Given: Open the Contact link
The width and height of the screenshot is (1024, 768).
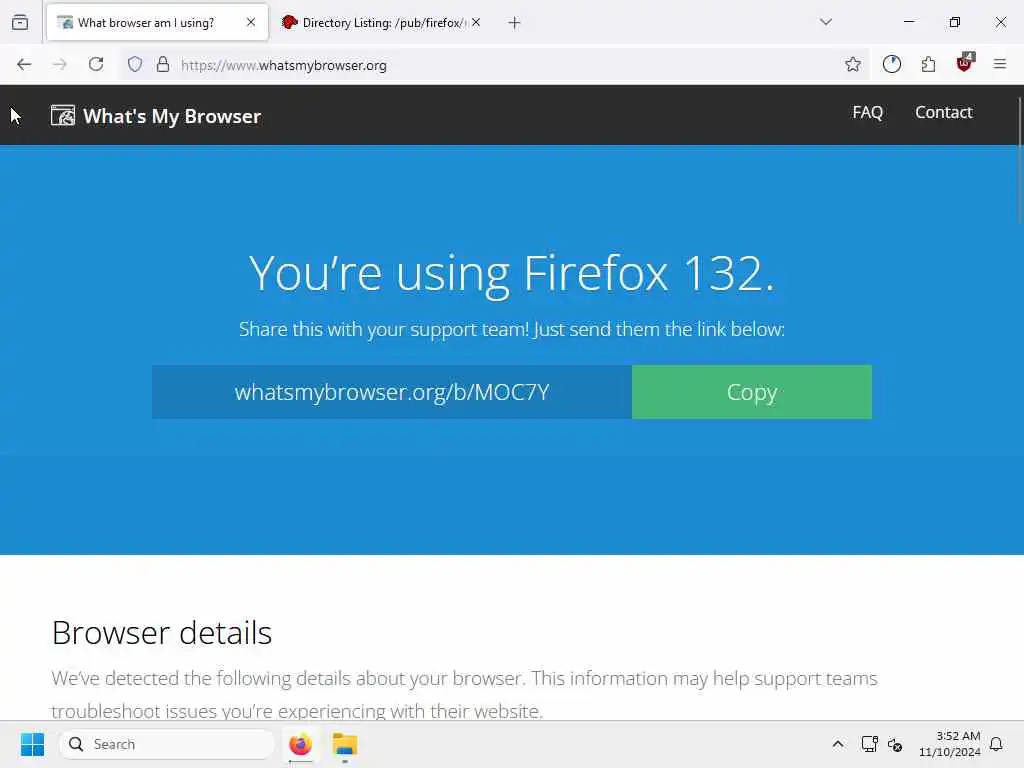Looking at the screenshot, I should pyautogui.click(x=944, y=112).
